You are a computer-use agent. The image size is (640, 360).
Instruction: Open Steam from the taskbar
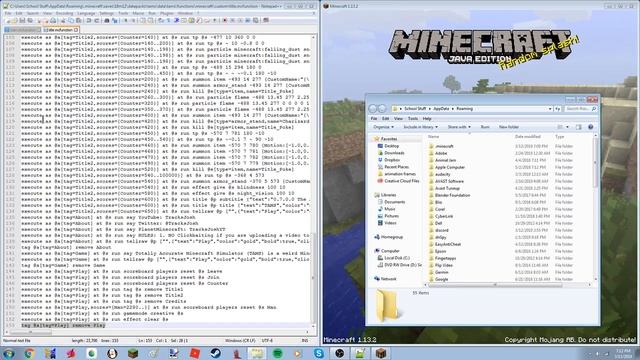coord(216,353)
